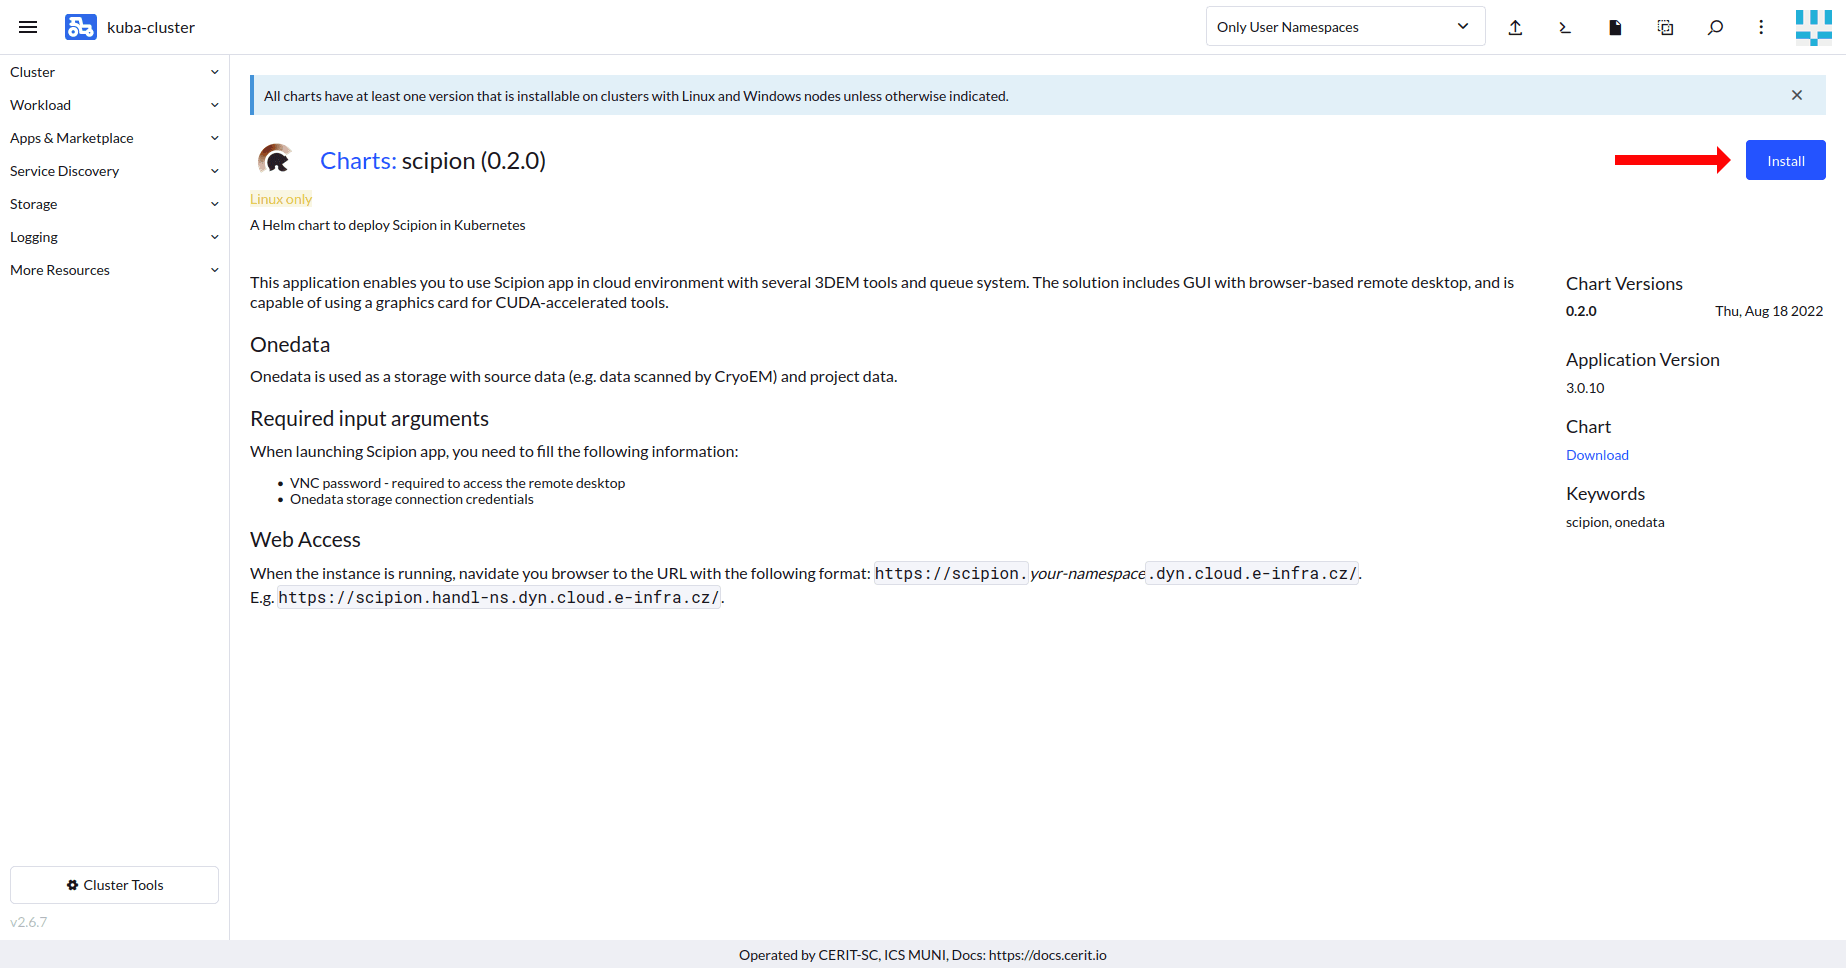The width and height of the screenshot is (1846, 968).
Task: Open the hamburger navigation menu
Action: pos(28,27)
